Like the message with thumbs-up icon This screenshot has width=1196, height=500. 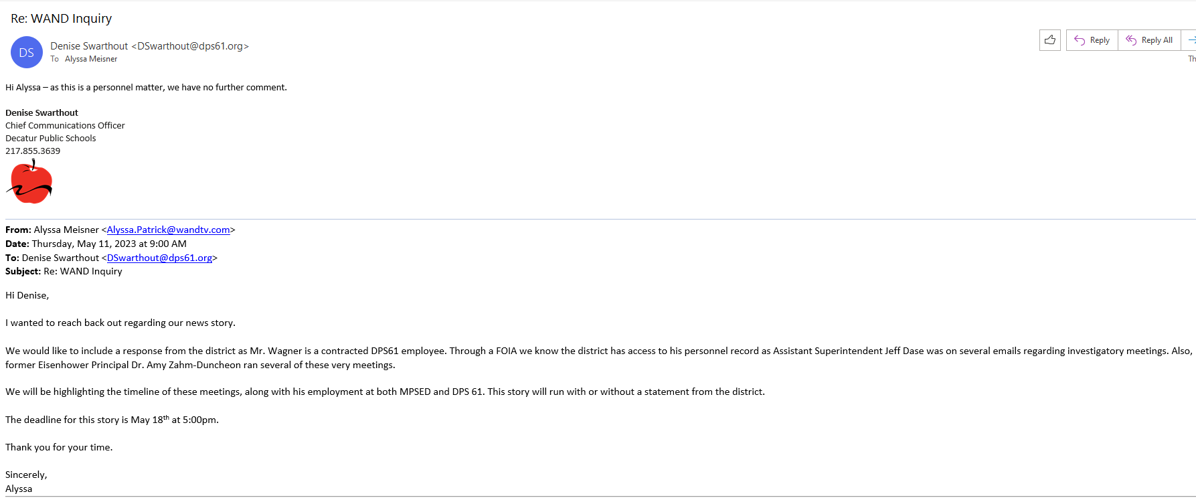click(1050, 40)
